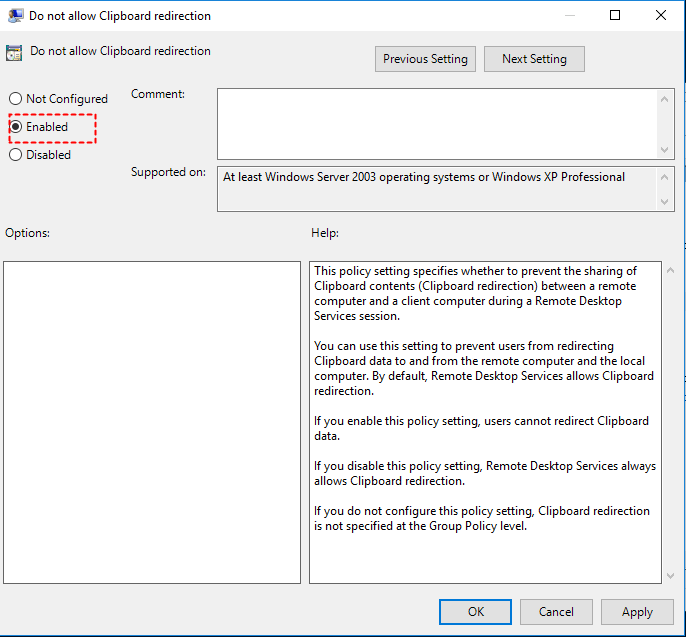This screenshot has width=686, height=637.
Task: Minimize the policy setting window
Action: [x=569, y=15]
